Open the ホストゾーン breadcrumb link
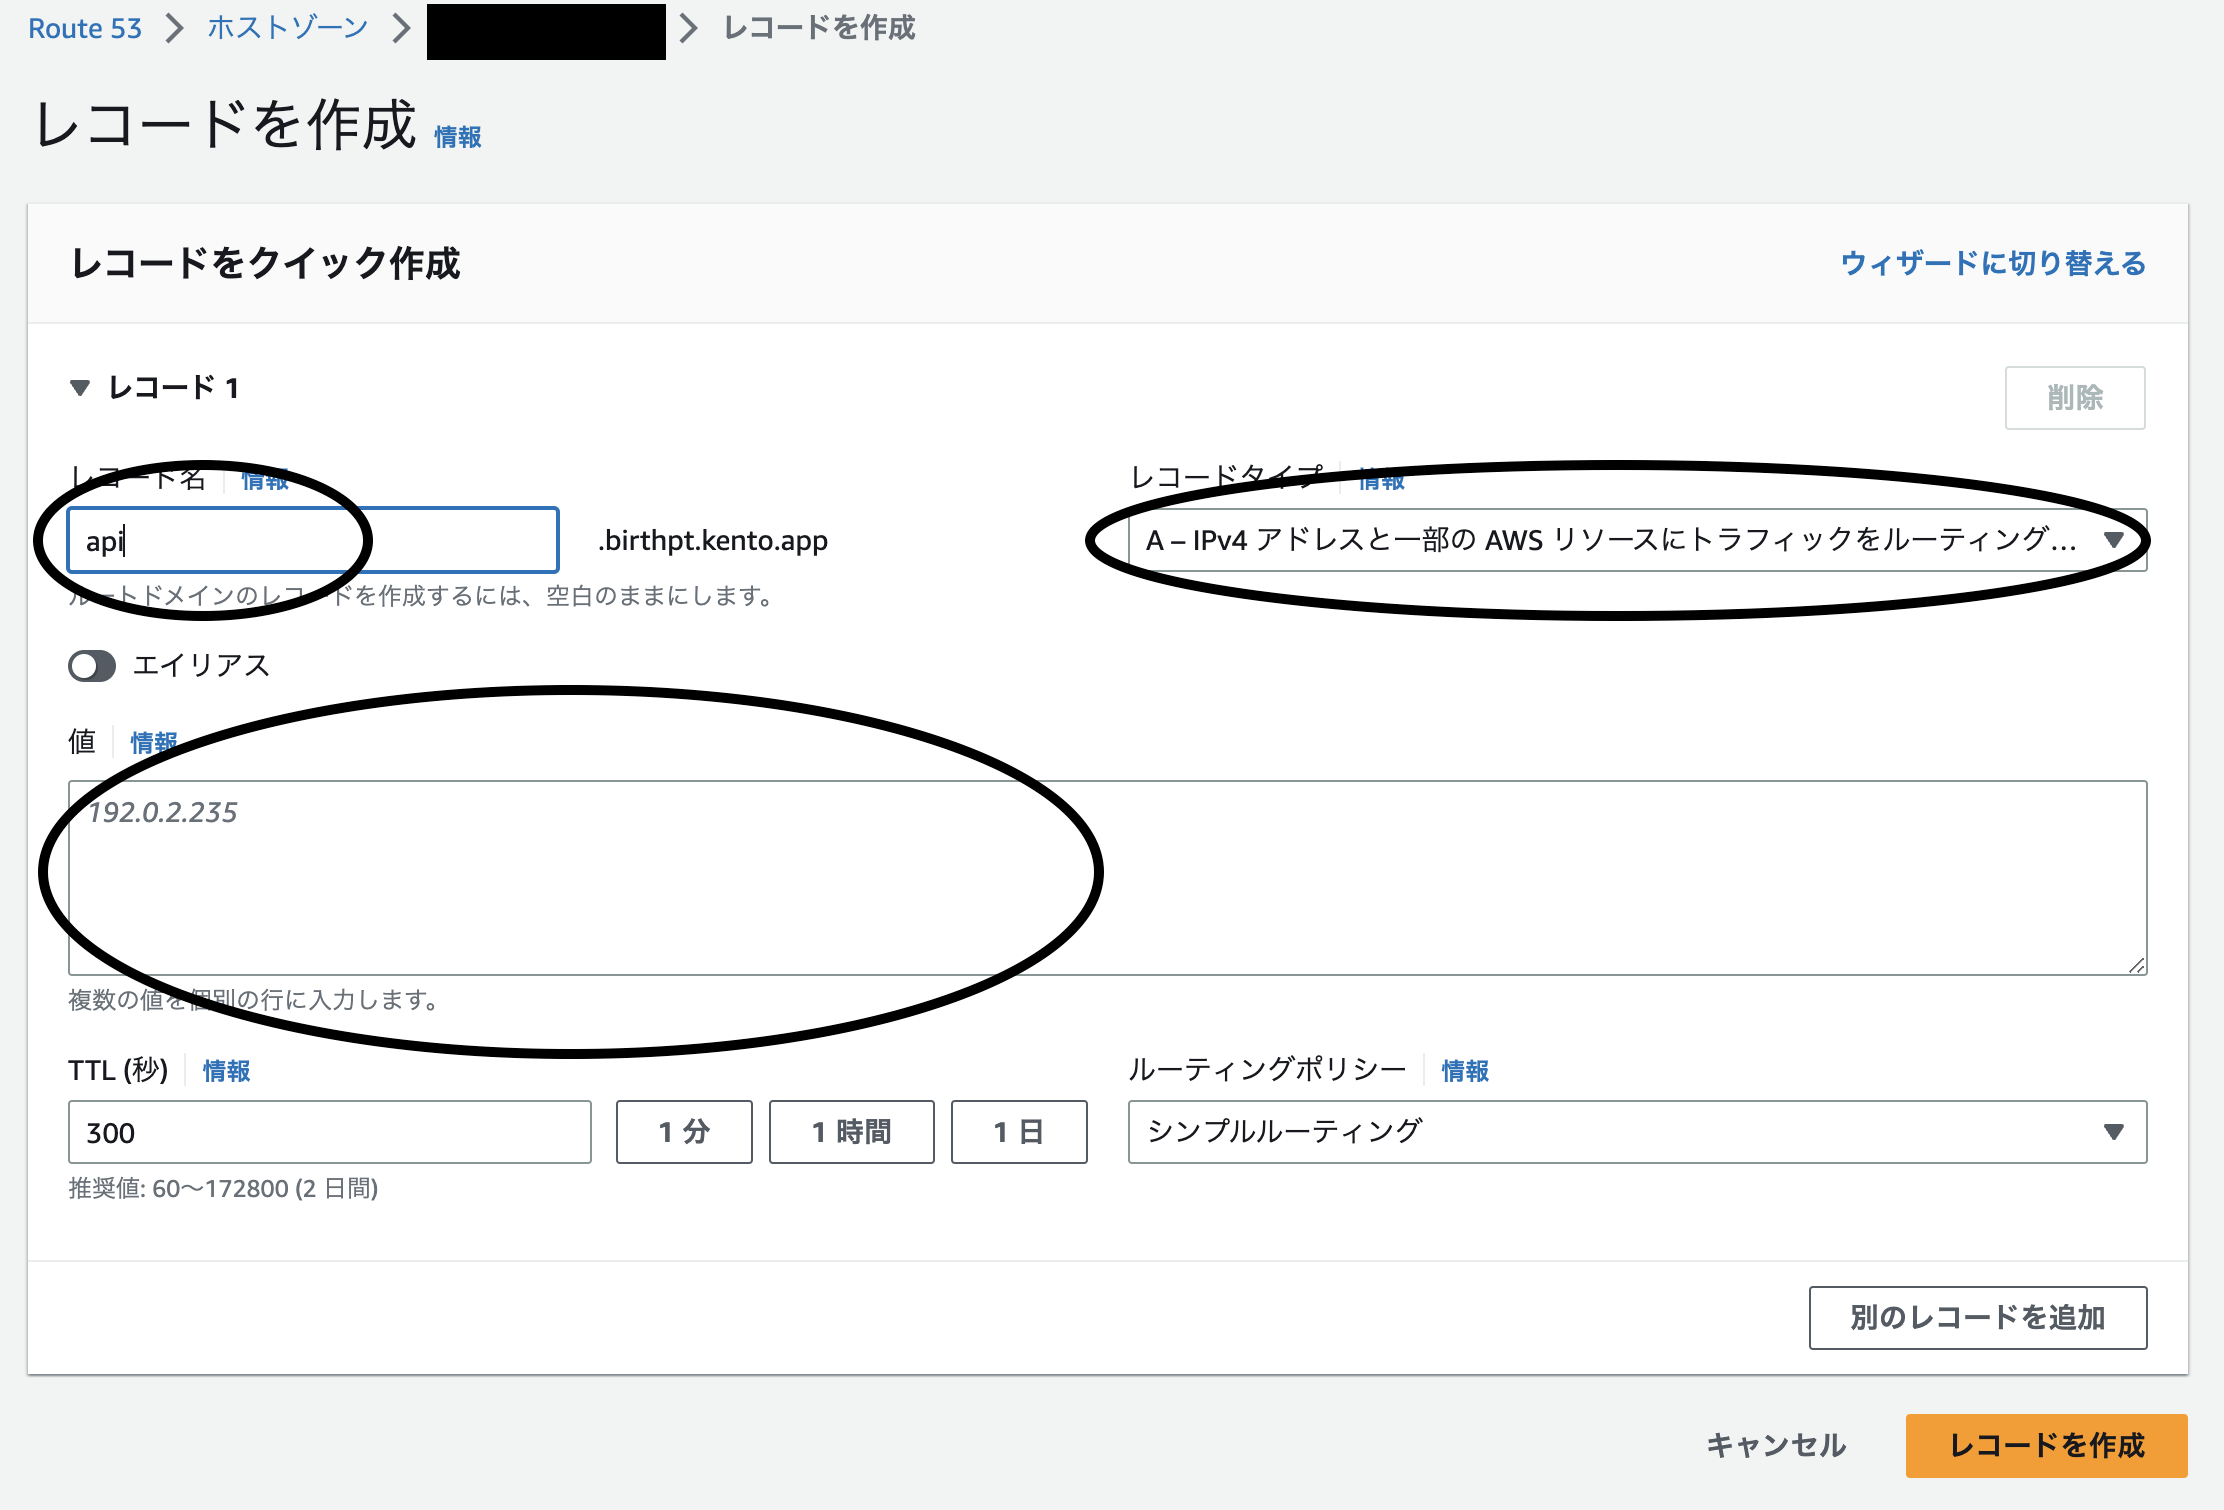This screenshot has width=2224, height=1510. [x=286, y=28]
